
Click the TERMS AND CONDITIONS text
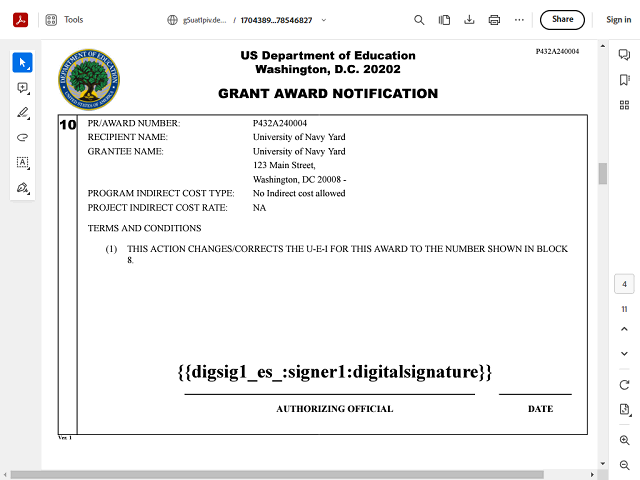point(144,228)
